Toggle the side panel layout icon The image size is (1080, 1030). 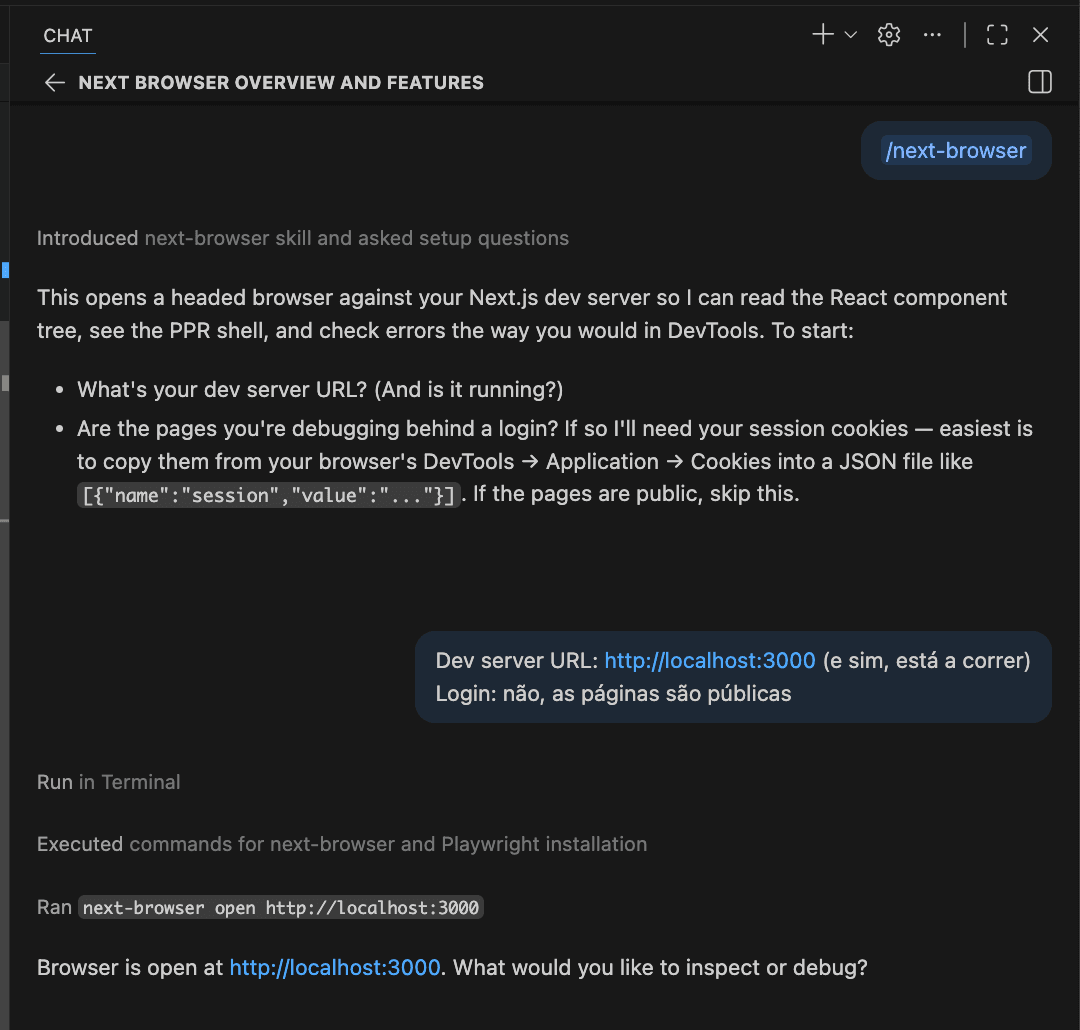pos(1040,82)
